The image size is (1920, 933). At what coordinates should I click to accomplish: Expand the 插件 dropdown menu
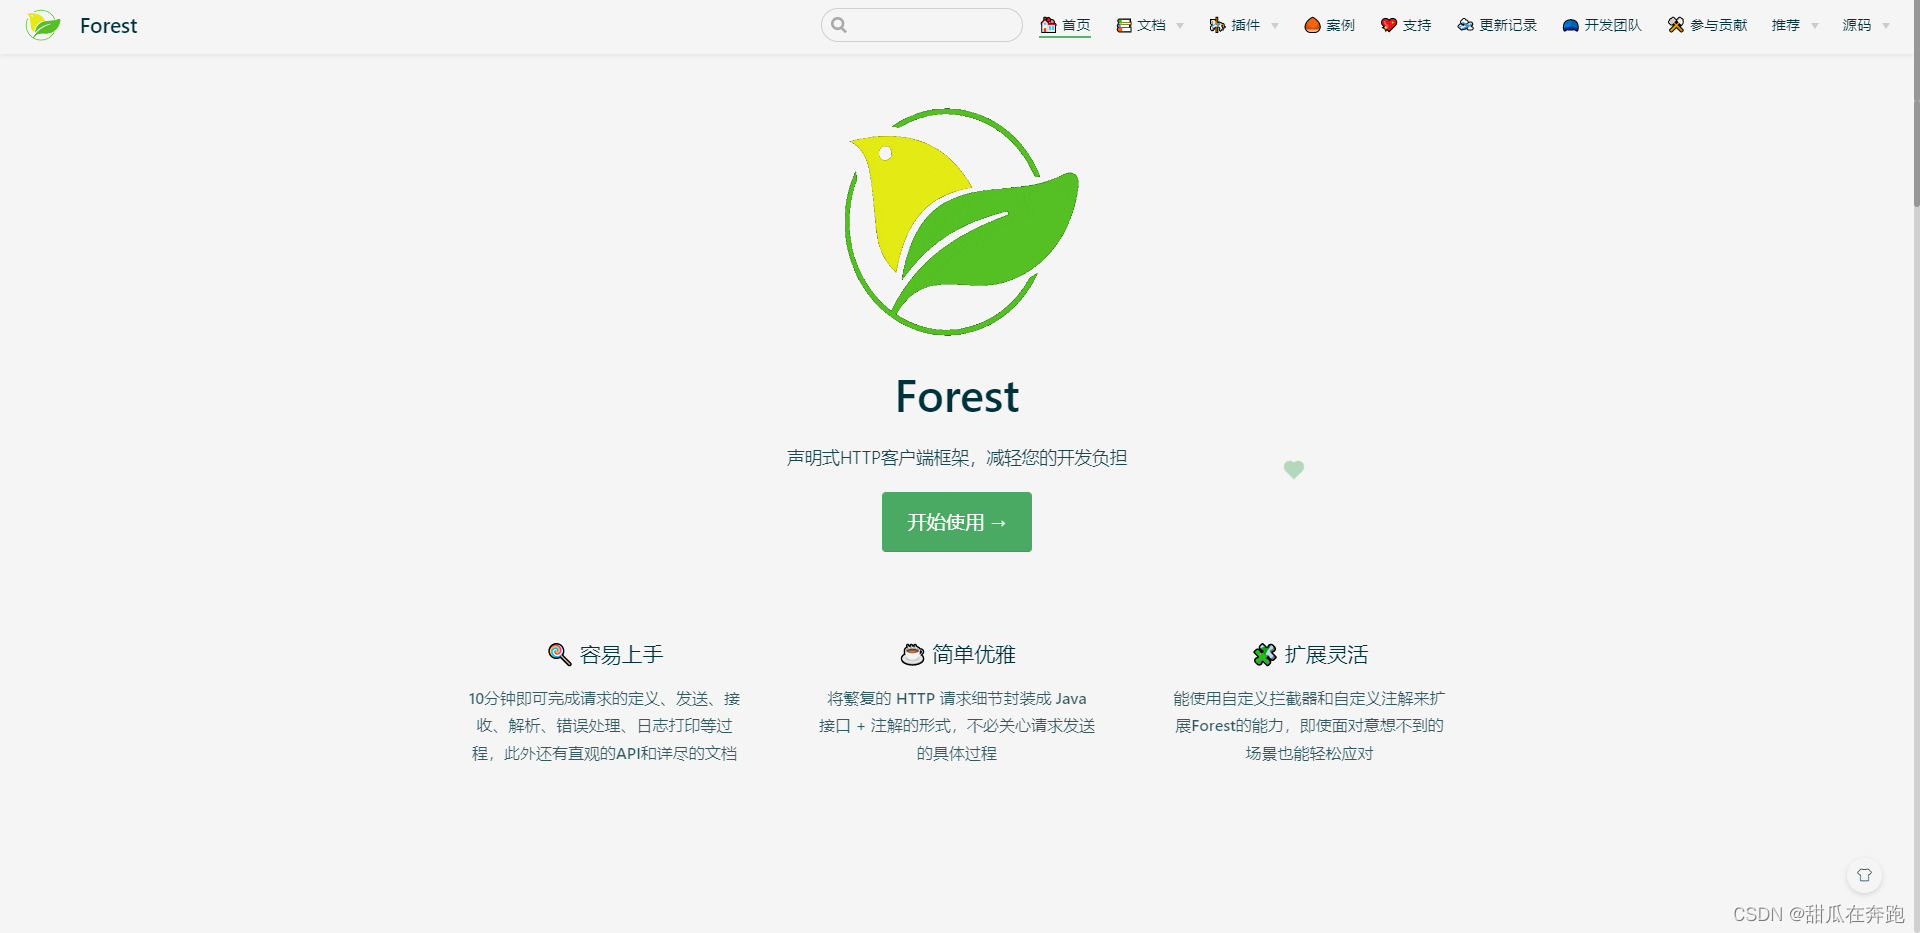click(x=1275, y=24)
